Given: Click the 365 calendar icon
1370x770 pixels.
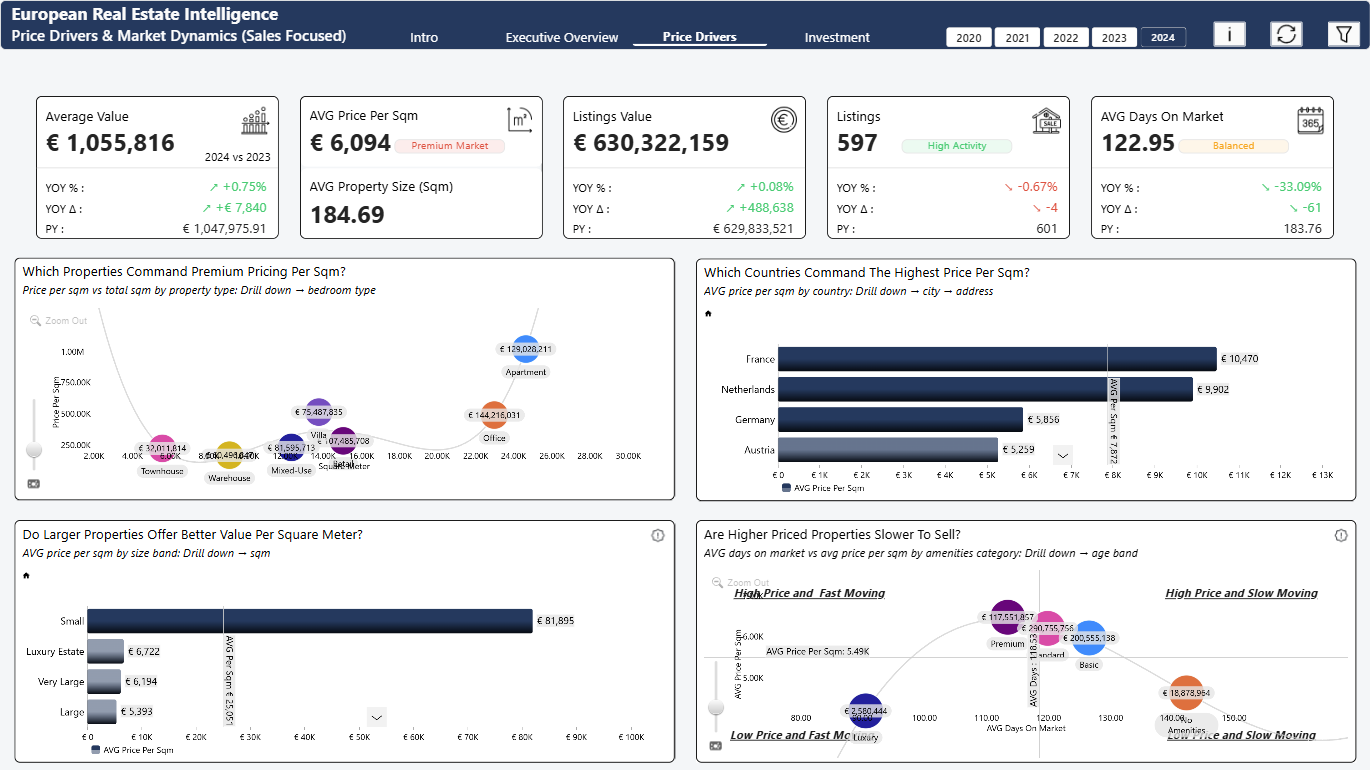Looking at the screenshot, I should pyautogui.click(x=1310, y=121).
